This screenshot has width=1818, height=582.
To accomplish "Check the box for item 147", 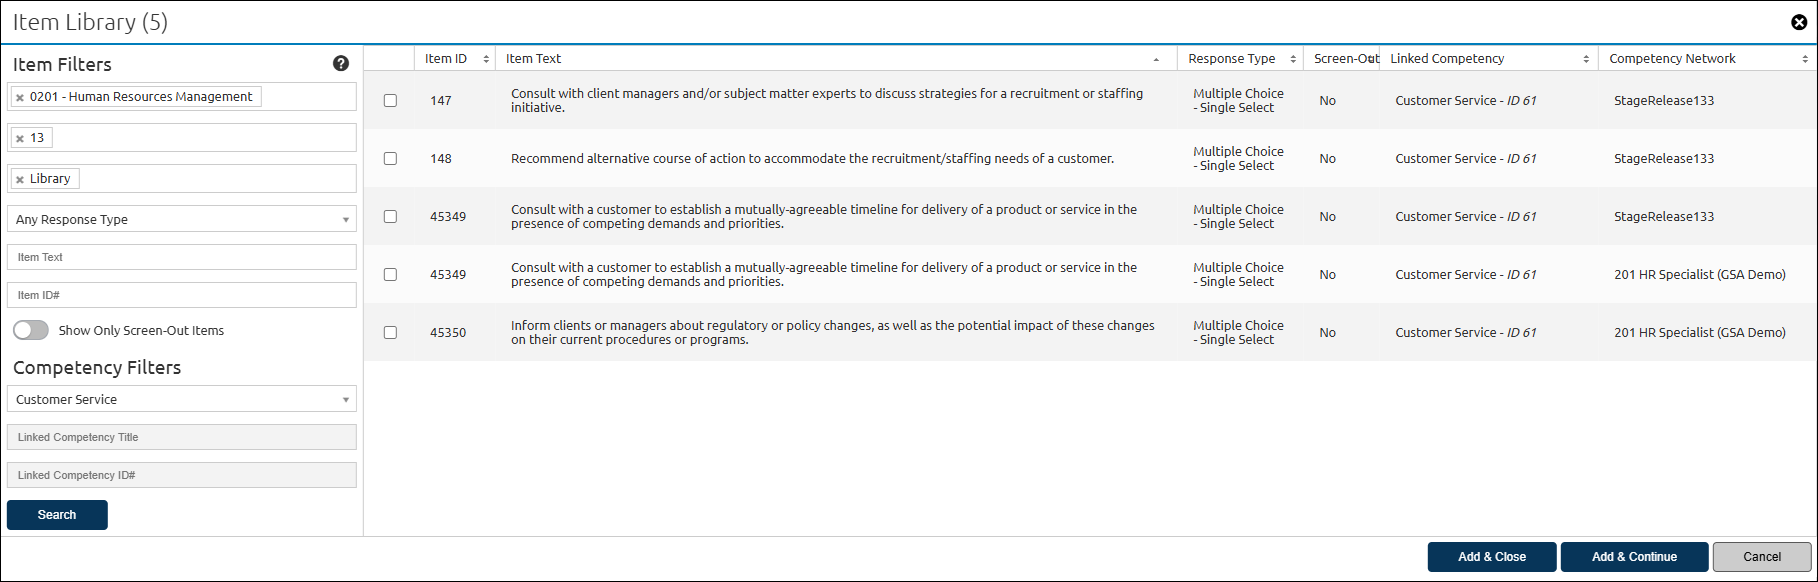I will click(x=390, y=100).
